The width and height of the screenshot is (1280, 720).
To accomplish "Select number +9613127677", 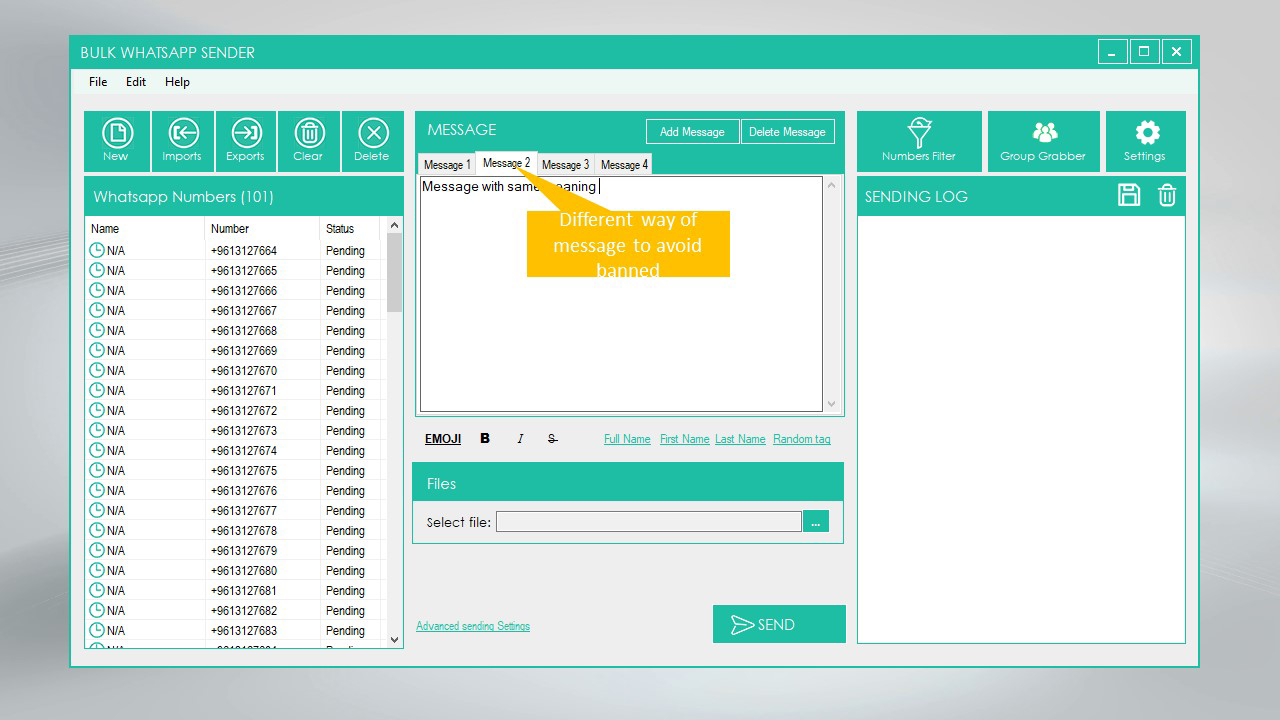I will [x=243, y=511].
